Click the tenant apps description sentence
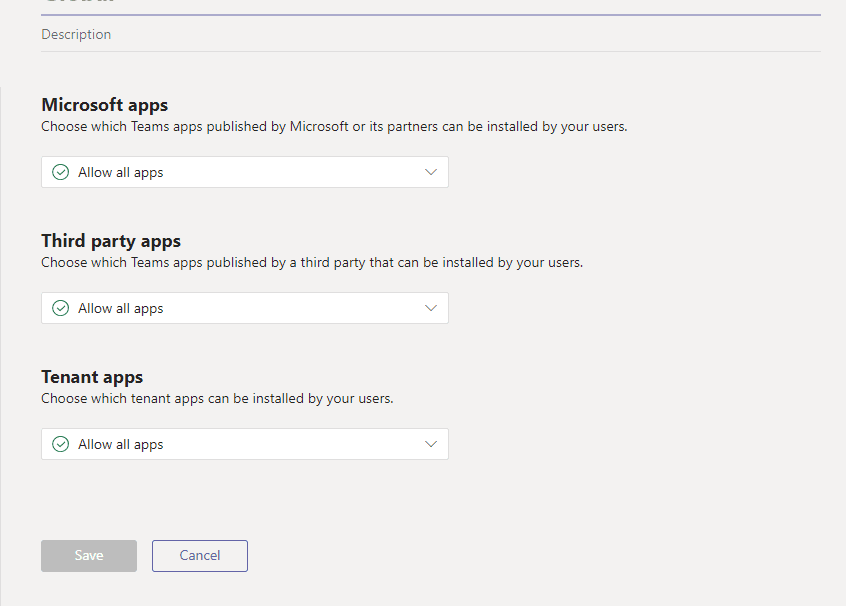 pyautogui.click(x=217, y=399)
